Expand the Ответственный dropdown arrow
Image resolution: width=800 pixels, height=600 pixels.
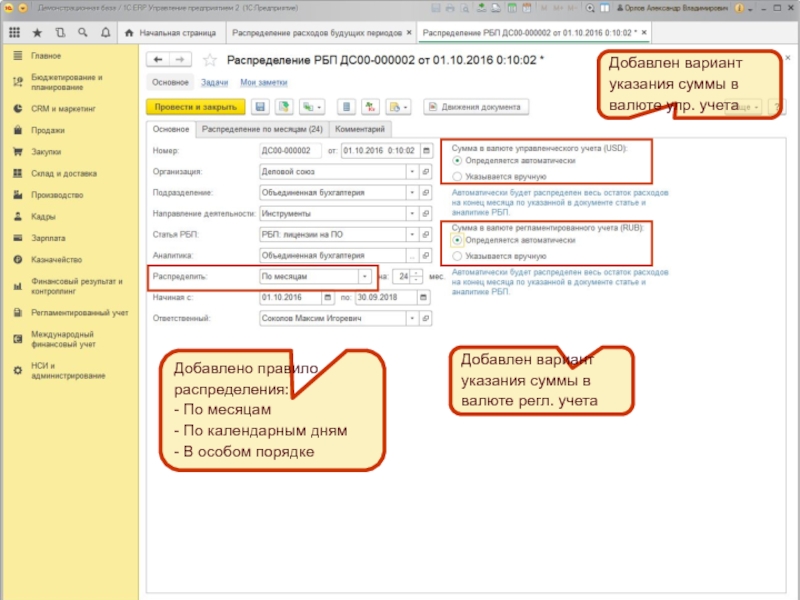(x=411, y=319)
